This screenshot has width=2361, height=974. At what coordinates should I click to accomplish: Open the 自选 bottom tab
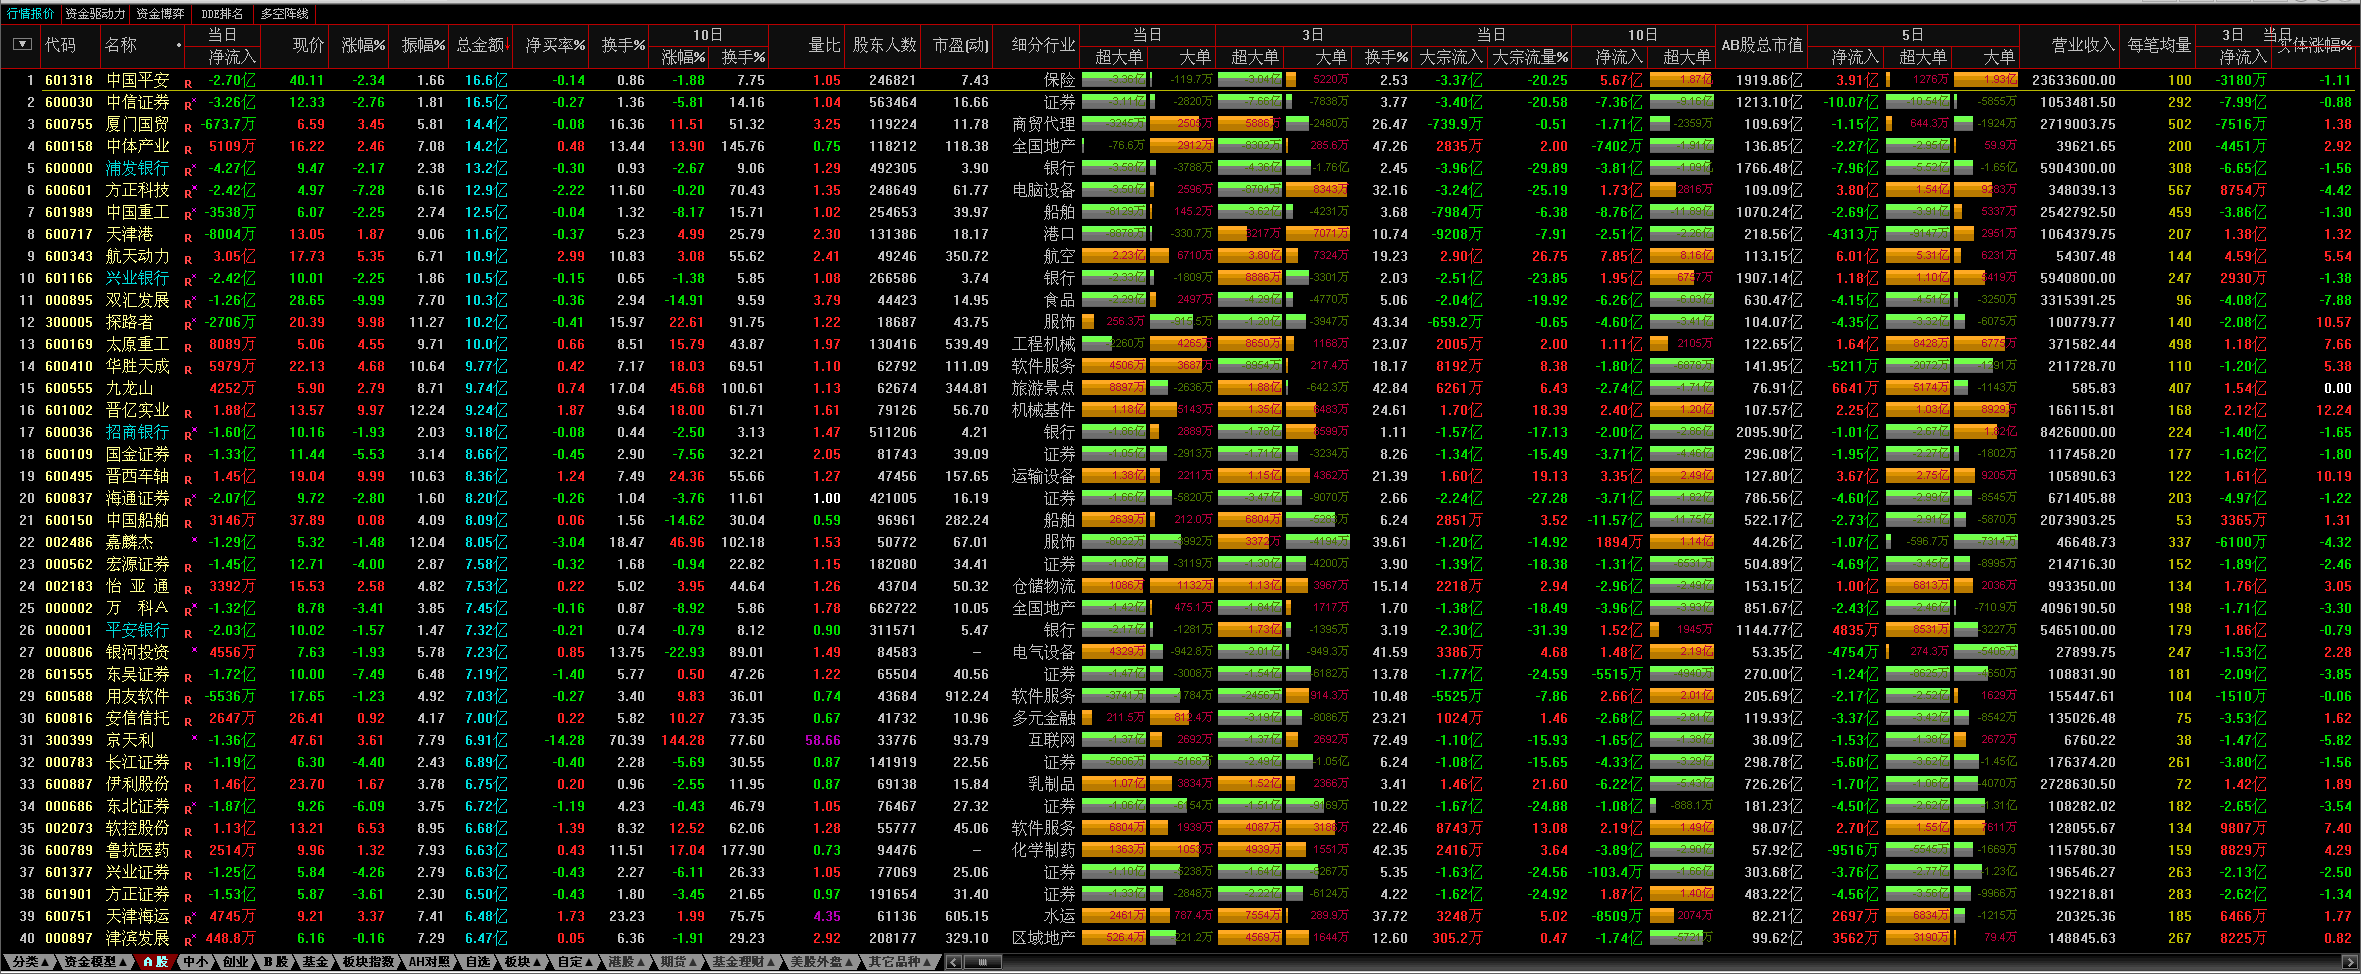[x=478, y=962]
